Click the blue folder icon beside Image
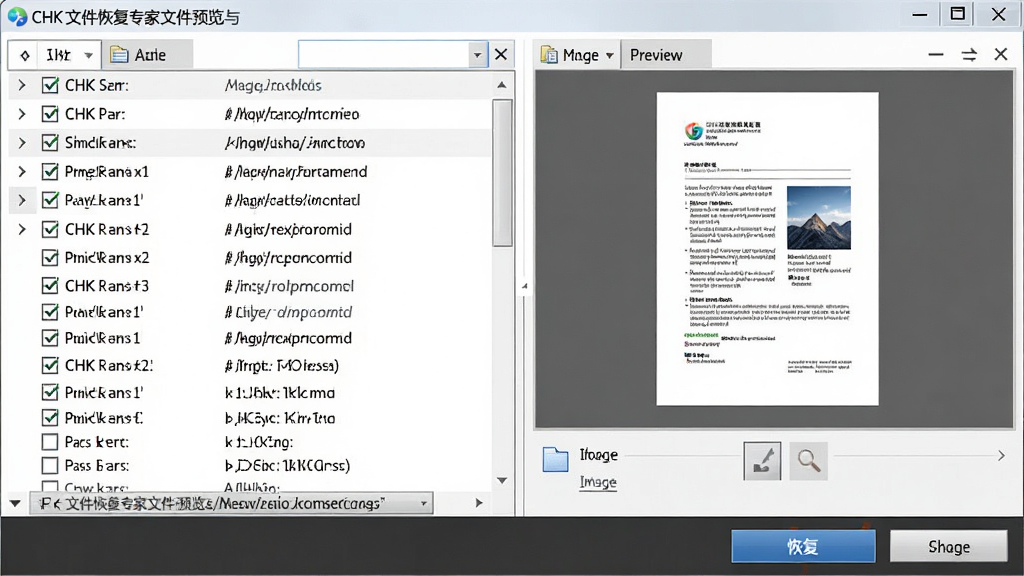This screenshot has width=1024, height=576. [555, 460]
